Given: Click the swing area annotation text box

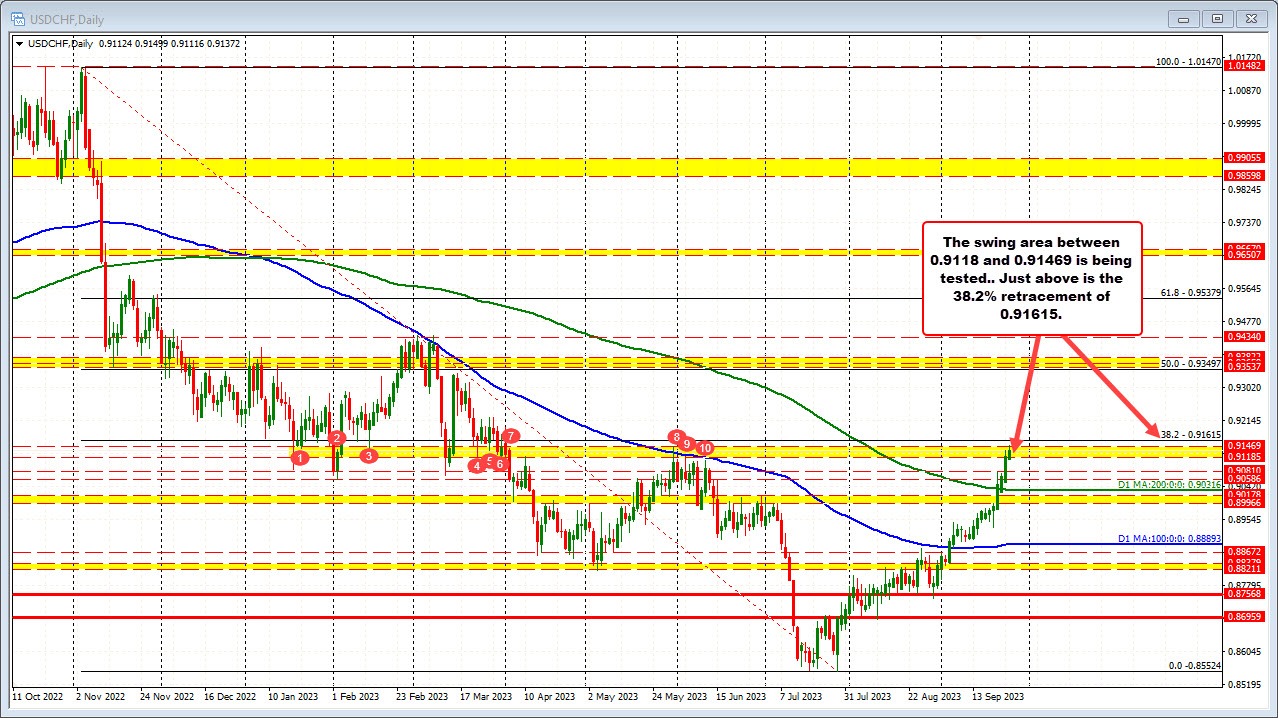Looking at the screenshot, I should pyautogui.click(x=1033, y=278).
